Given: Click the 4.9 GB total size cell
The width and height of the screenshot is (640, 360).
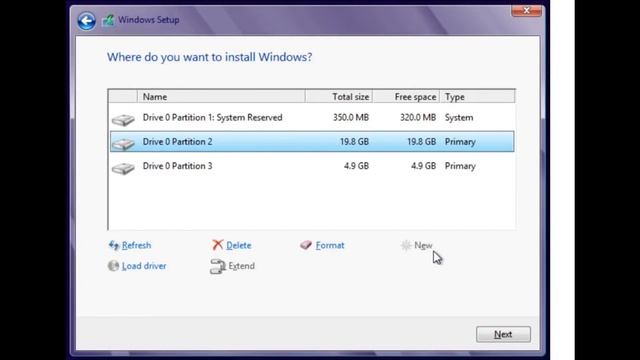Looking at the screenshot, I should coord(356,166).
